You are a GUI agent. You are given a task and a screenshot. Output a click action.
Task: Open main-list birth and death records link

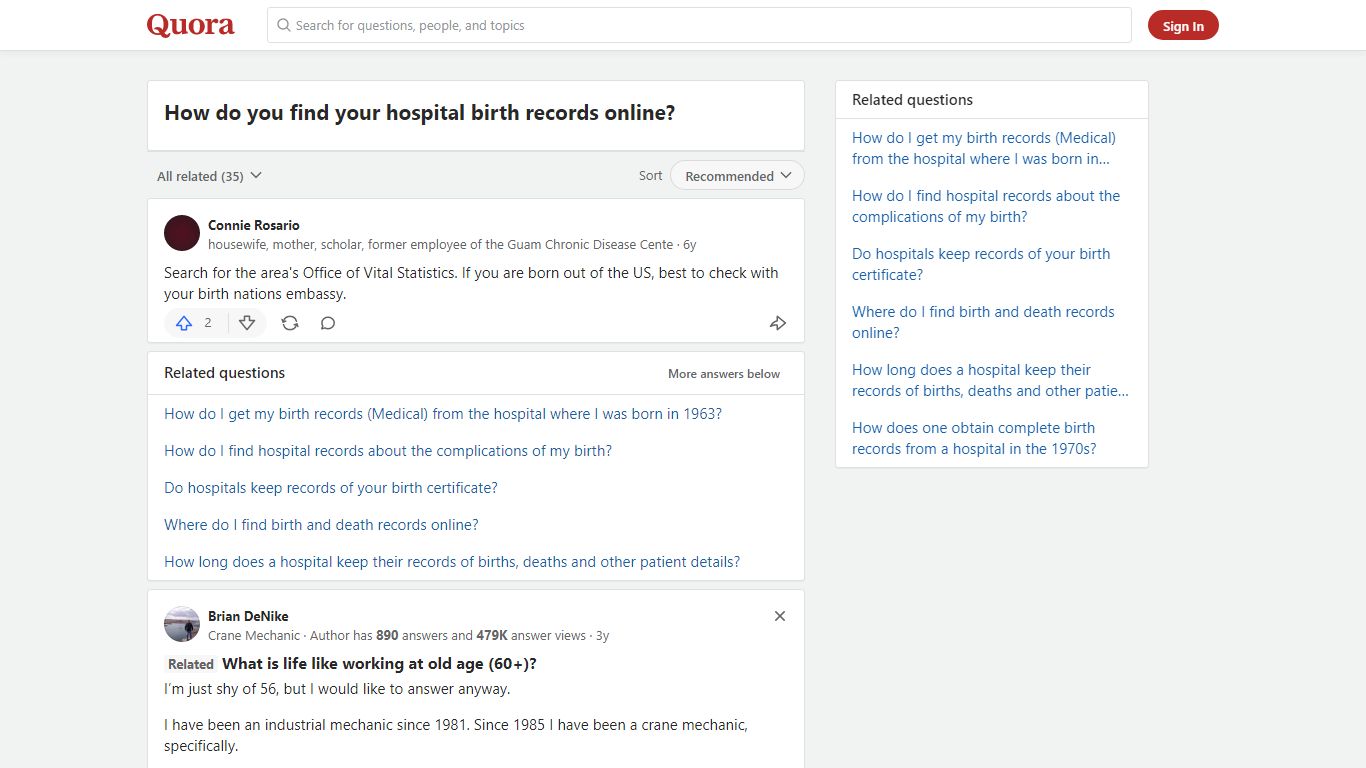pos(321,525)
